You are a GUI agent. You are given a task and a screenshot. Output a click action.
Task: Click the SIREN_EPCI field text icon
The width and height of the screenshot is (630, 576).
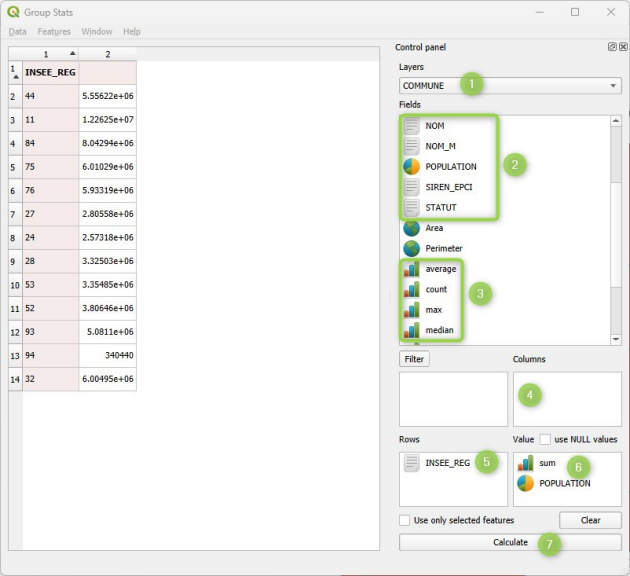pyautogui.click(x=411, y=187)
